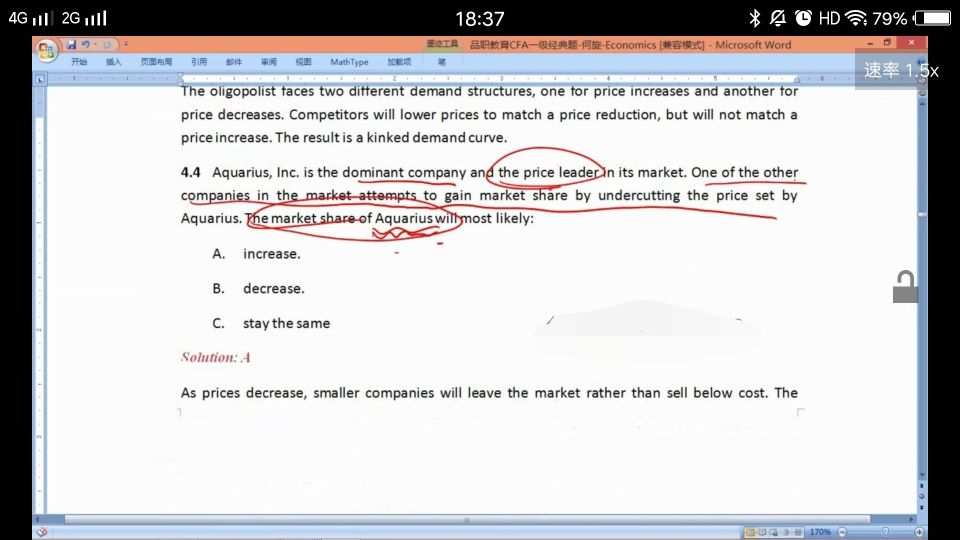Viewport: 960px width, 540px height.
Task: Click the restore-down window button
Action: coord(887,43)
